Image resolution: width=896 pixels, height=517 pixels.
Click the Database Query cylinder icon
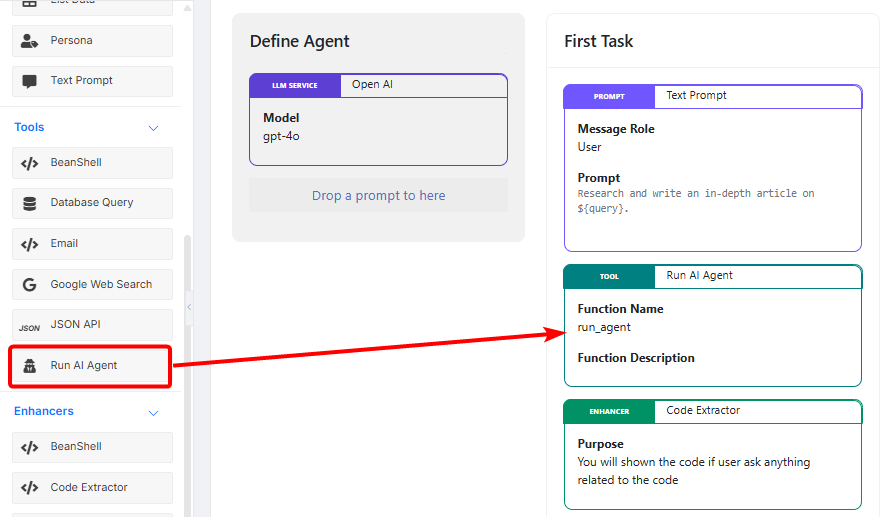[x=30, y=203]
